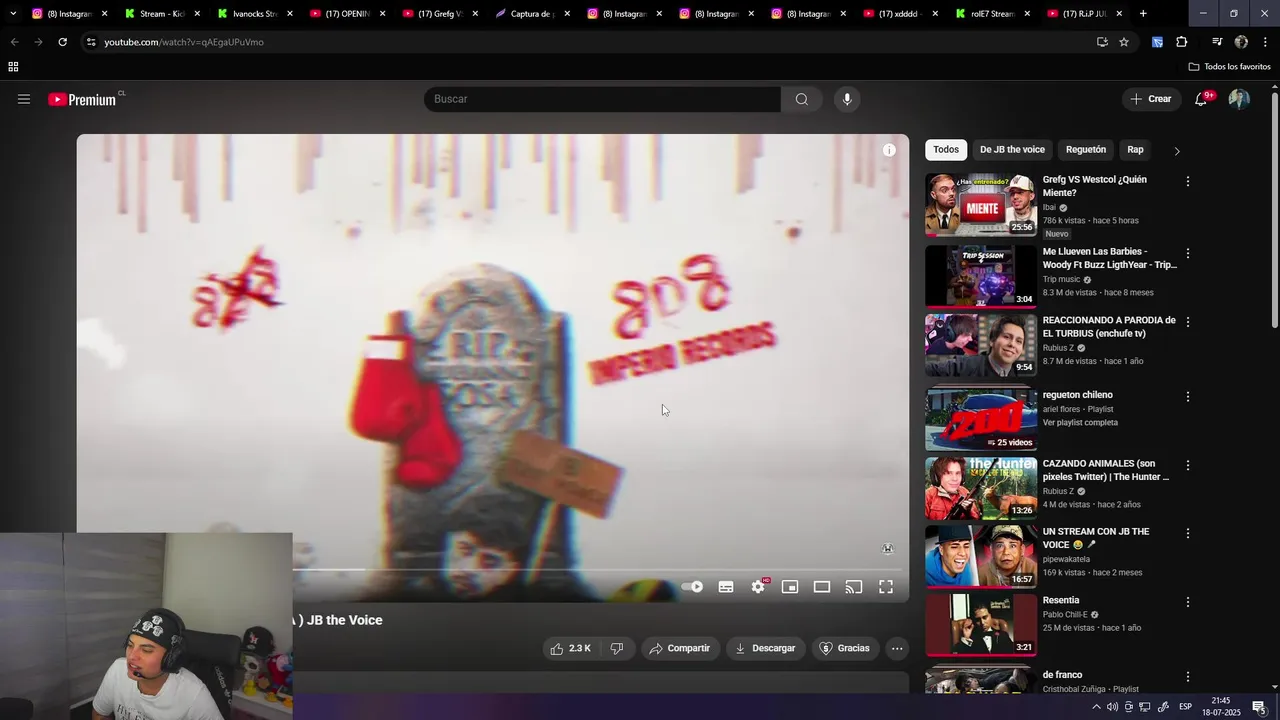
Task: Show hidden system tray icons
Action: 1096,707
